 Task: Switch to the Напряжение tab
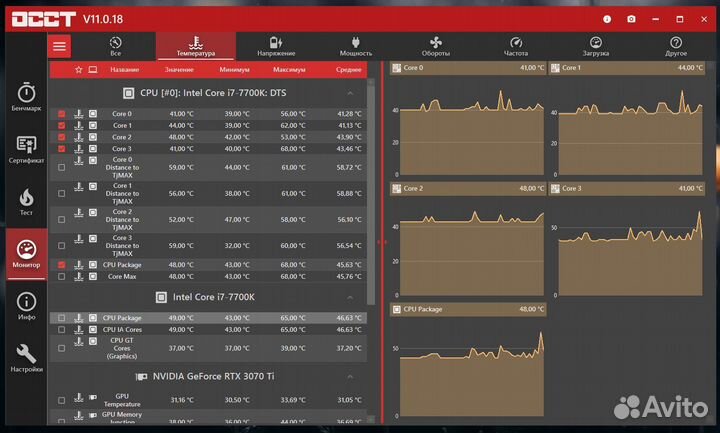275,46
